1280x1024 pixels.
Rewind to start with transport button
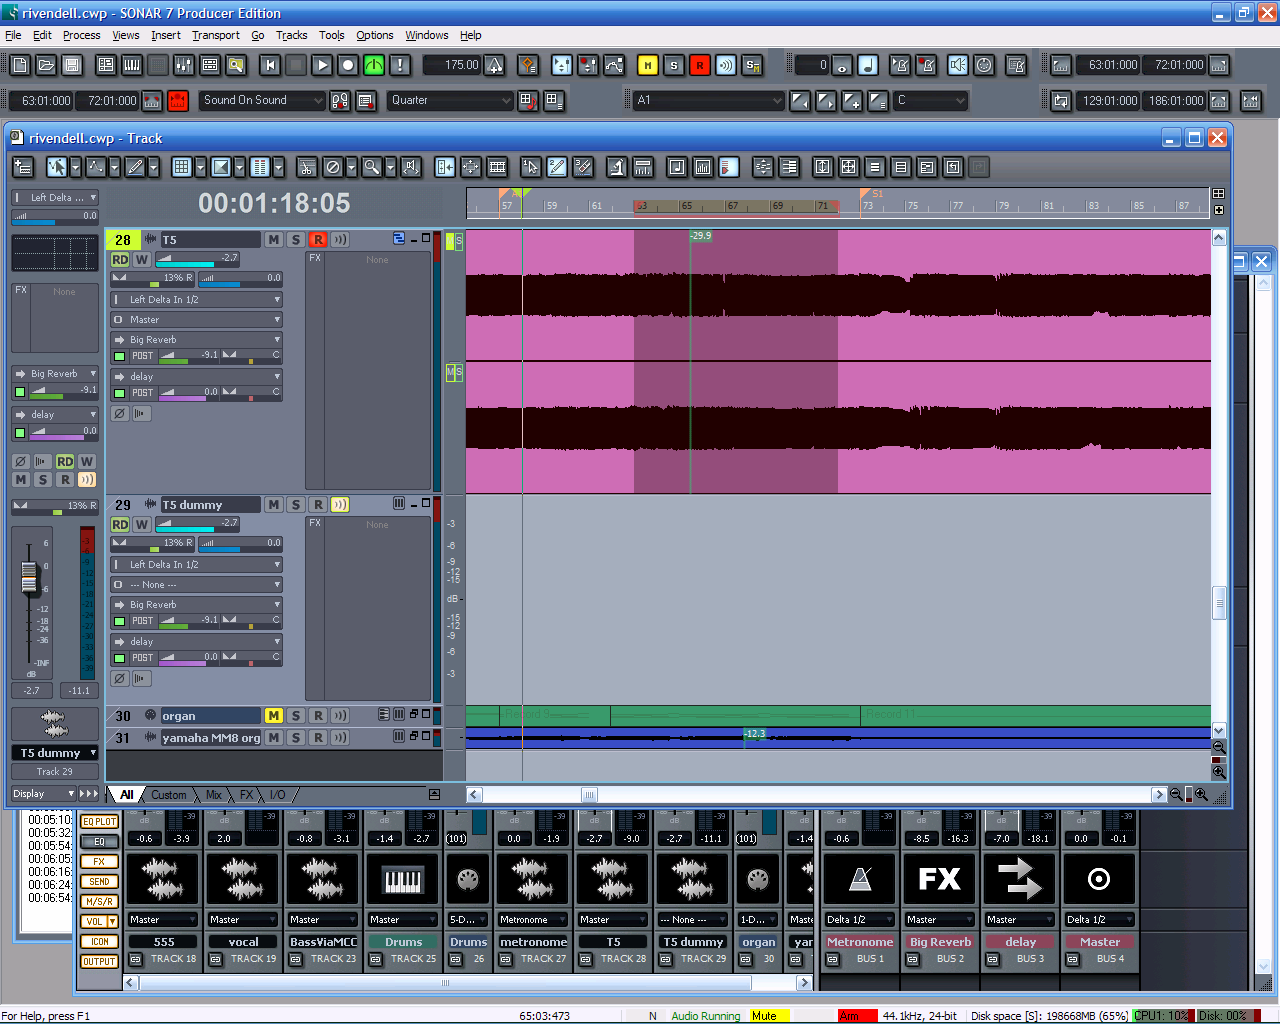tap(270, 65)
